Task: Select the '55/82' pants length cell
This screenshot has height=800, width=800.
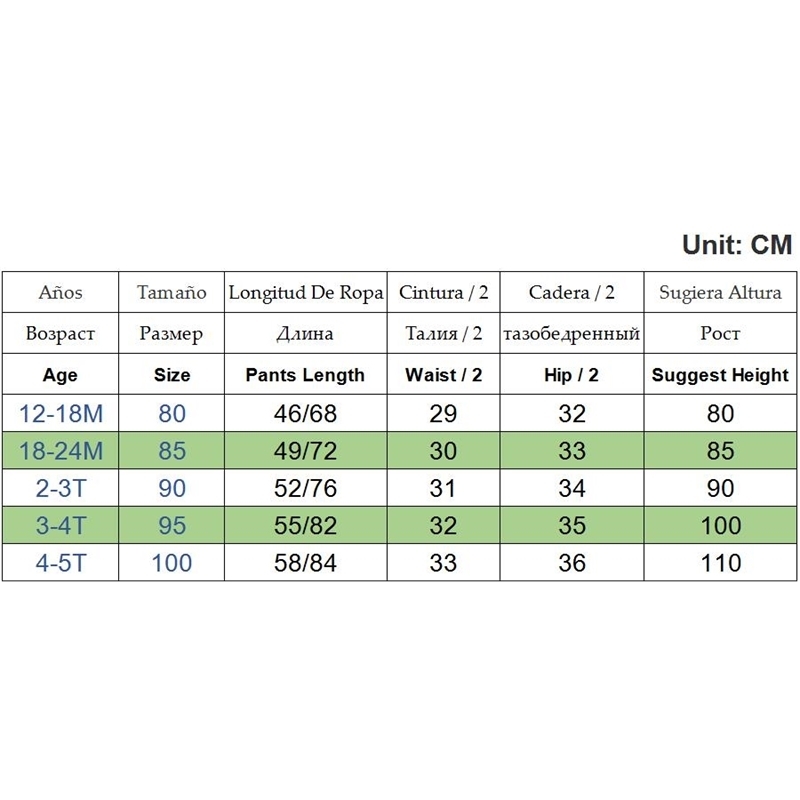Action: pyautogui.click(x=305, y=525)
